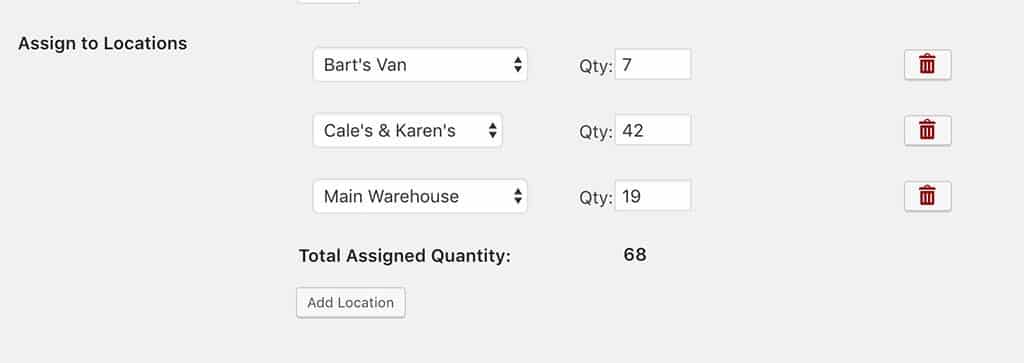Screen dimensions: 1024x363
Task: Click the partially visible button above Bart's Van
Action: (328, 2)
